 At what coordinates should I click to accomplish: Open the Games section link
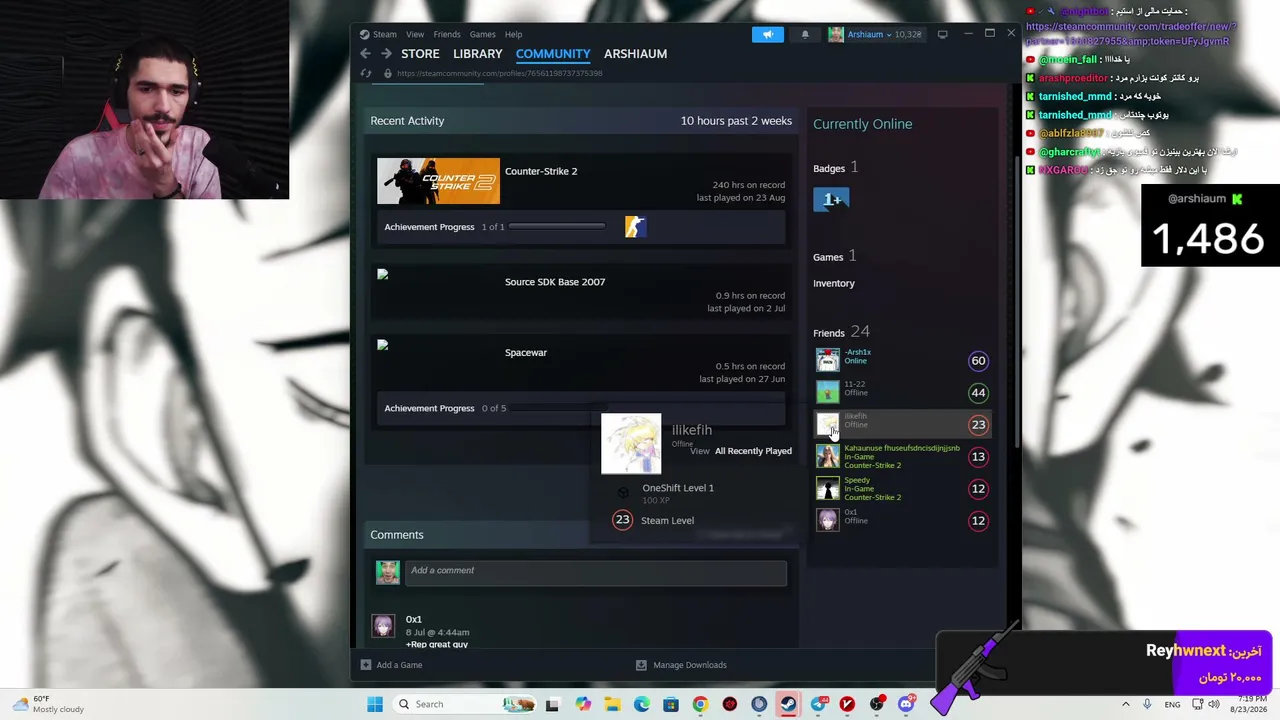point(828,257)
